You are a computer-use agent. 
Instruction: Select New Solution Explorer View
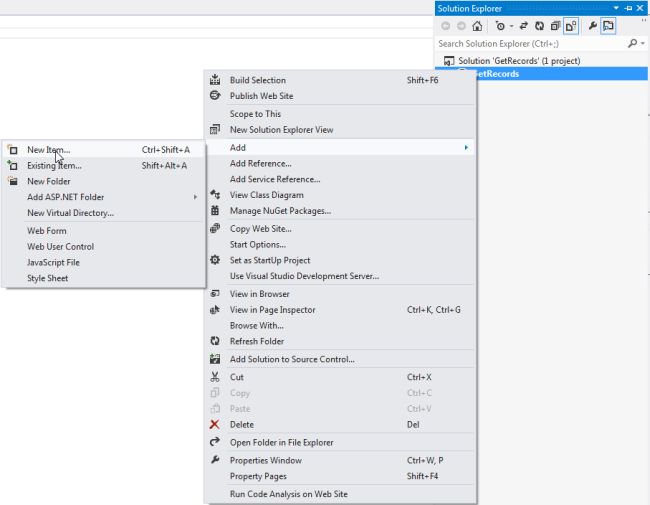[340, 130]
